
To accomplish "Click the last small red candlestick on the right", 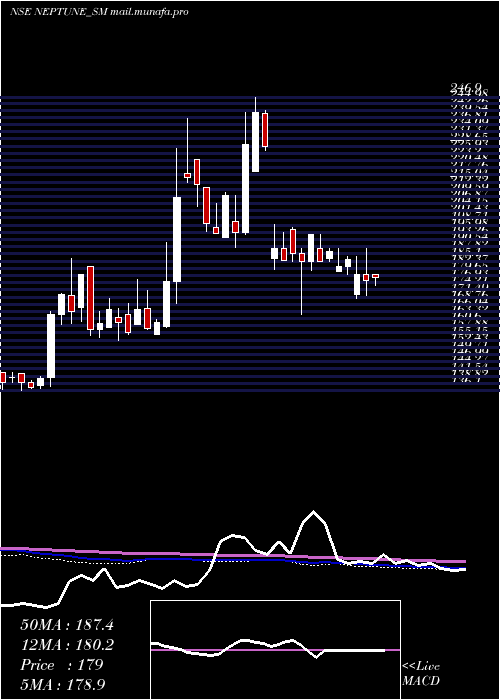I will (x=375, y=276).
